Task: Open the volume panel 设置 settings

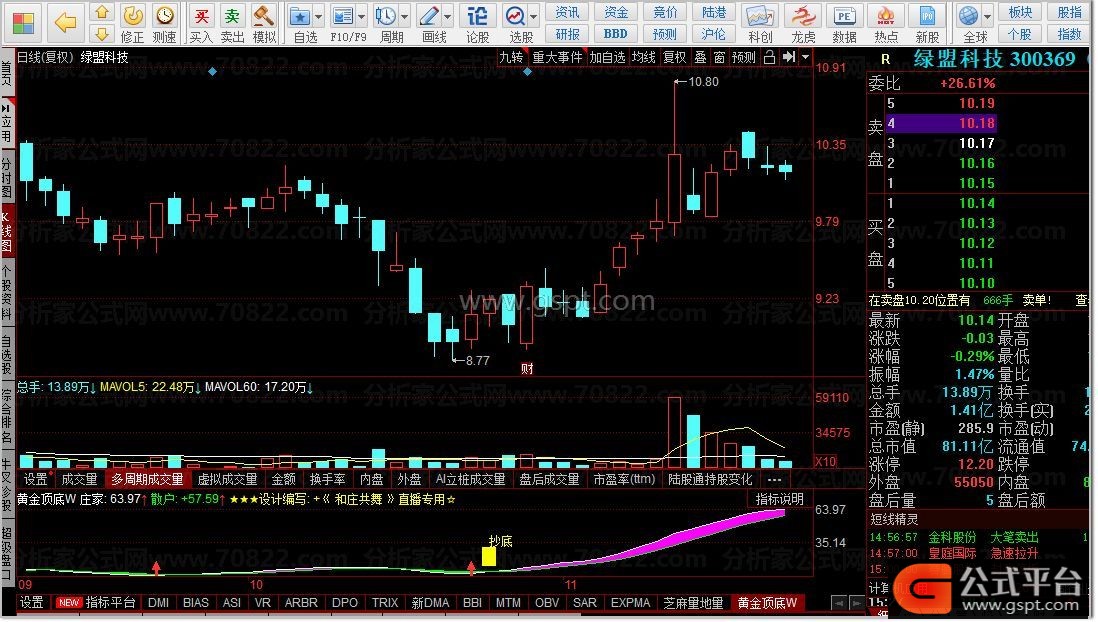Action: click(x=35, y=479)
